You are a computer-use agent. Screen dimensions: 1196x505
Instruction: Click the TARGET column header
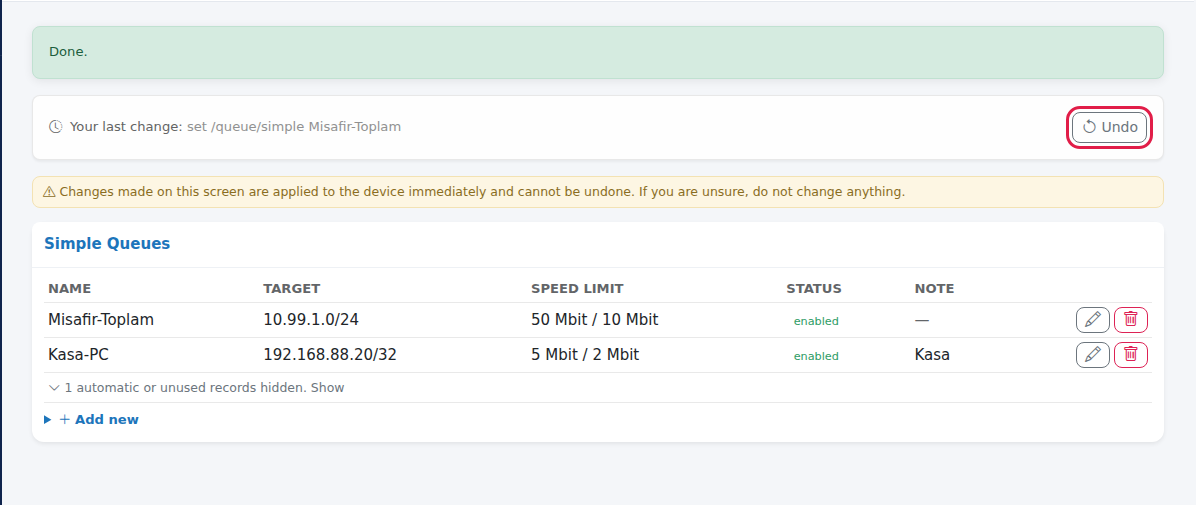pos(291,288)
